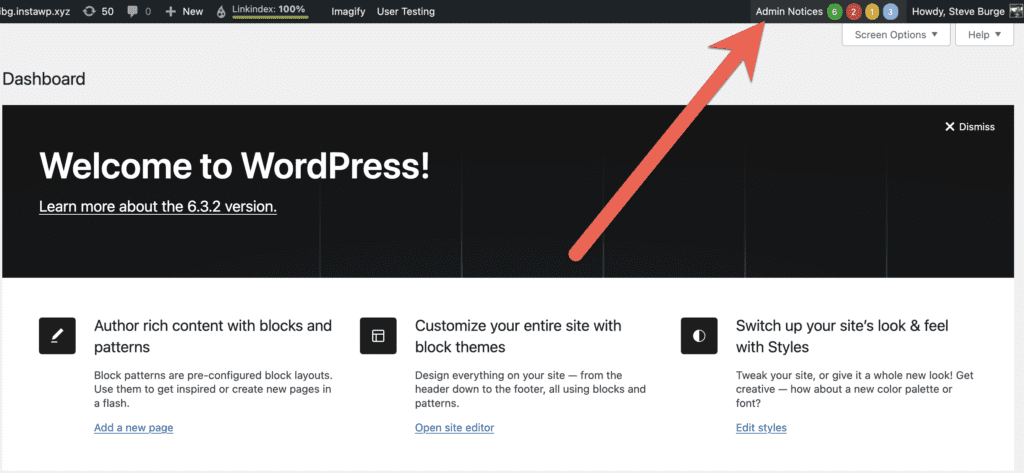Expand the Screen Options dropdown
1024x473 pixels.
click(x=896, y=35)
